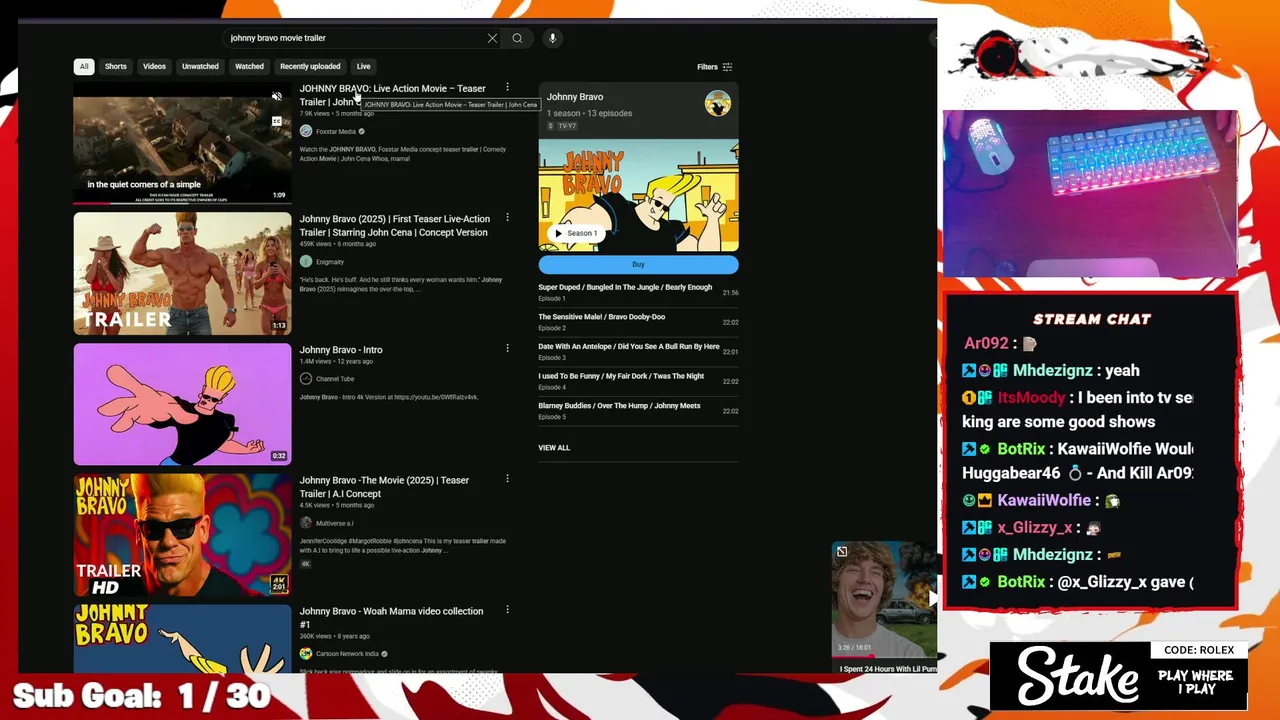Select the Shorts filter chip
This screenshot has height=720, width=1280.
[116, 67]
